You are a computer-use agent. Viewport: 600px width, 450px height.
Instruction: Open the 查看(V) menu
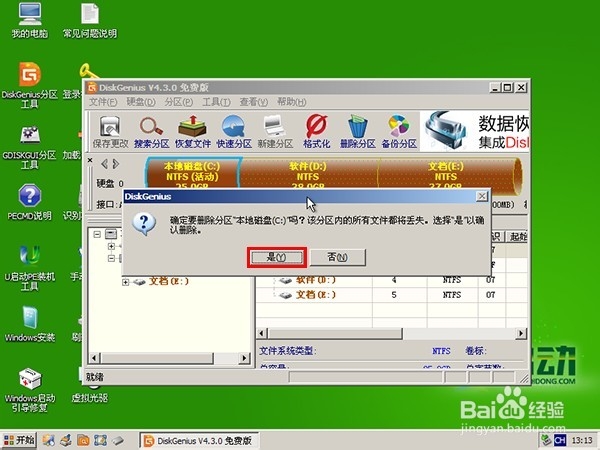click(254, 102)
